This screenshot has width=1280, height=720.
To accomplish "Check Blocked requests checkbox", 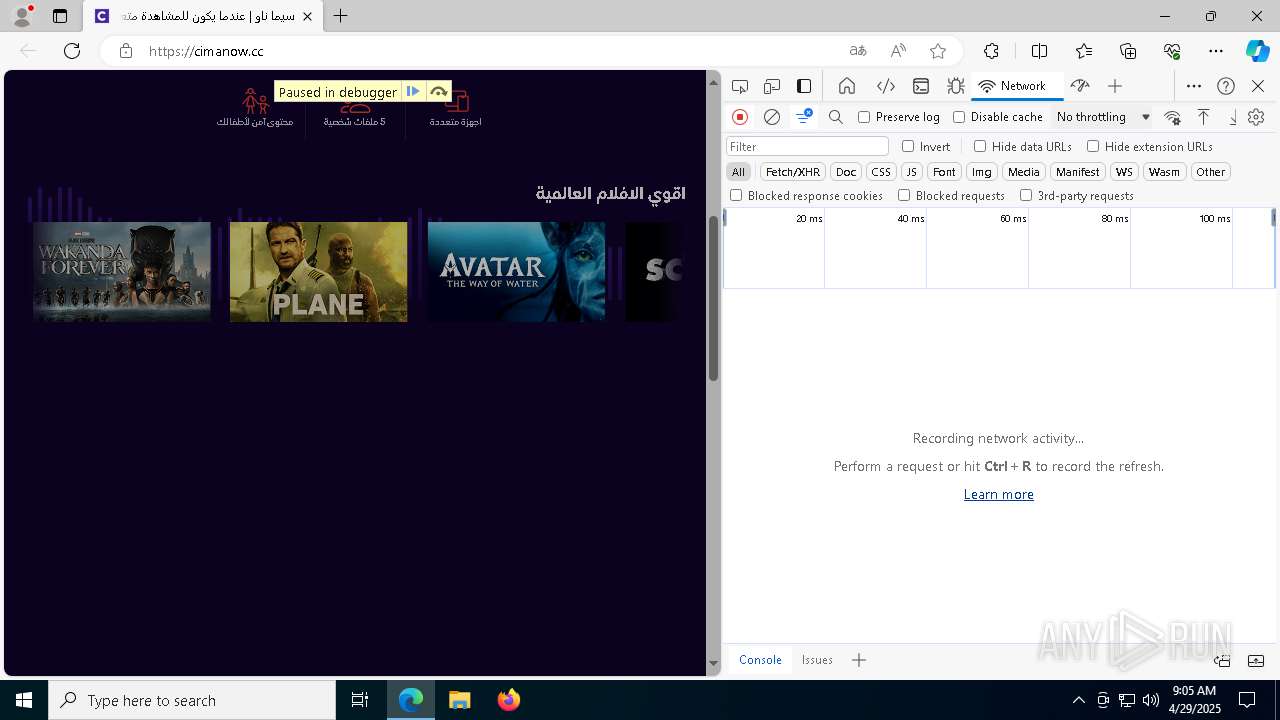I will pyautogui.click(x=904, y=196).
